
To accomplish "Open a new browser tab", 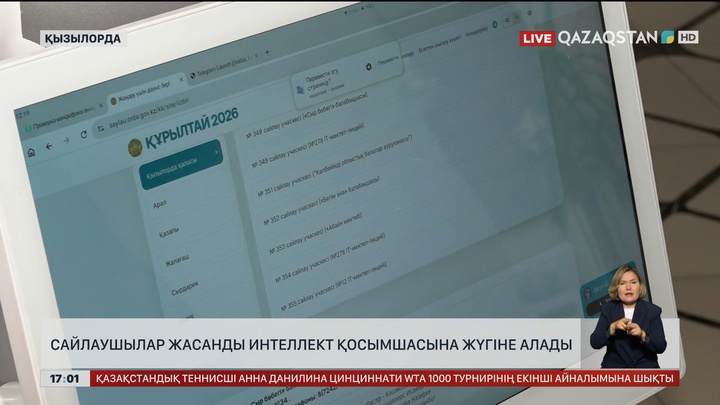I will [267, 52].
